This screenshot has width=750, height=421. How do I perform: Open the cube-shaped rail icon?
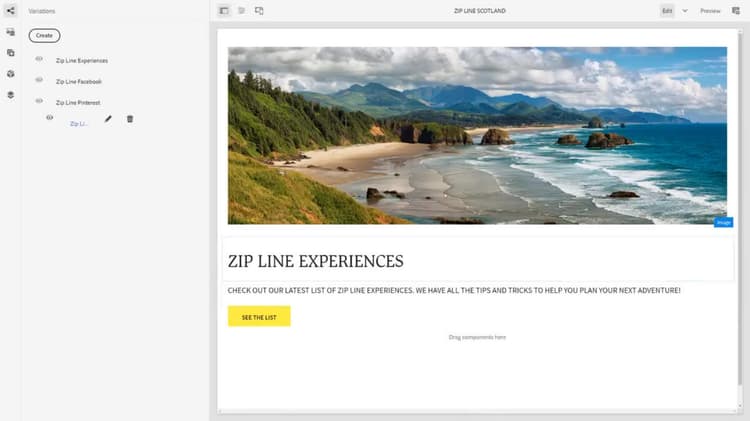11,74
